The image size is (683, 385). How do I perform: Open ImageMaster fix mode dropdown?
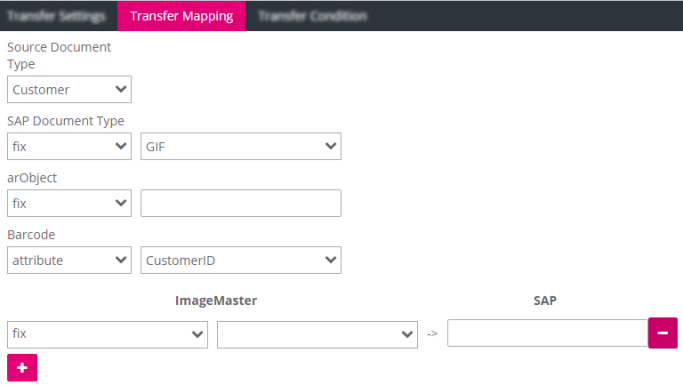107,334
